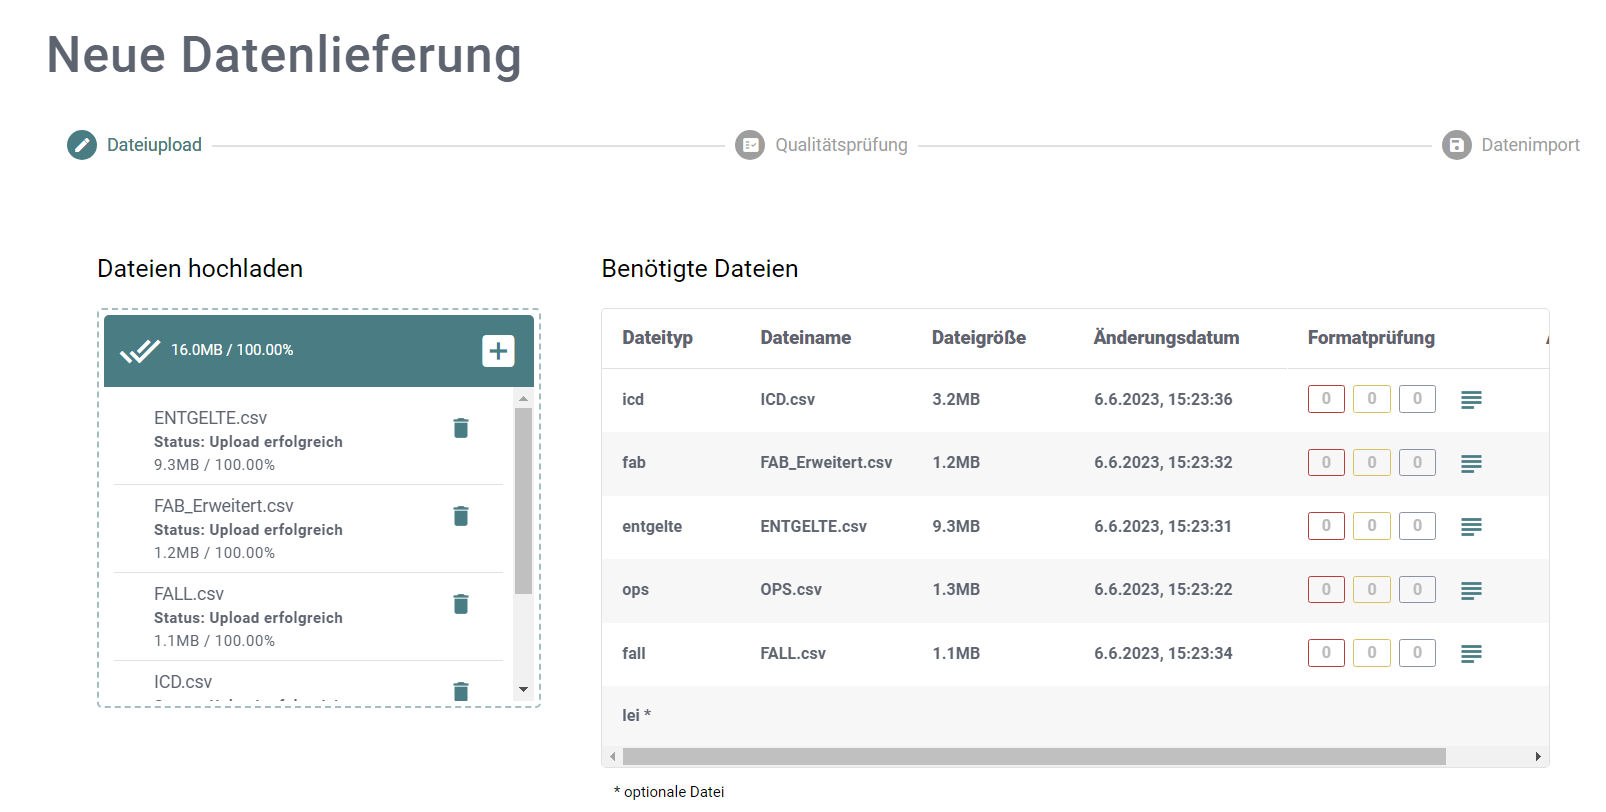The height and width of the screenshot is (812, 1606).
Task: Click gray info count badge for fall
Action: pyautogui.click(x=1417, y=653)
